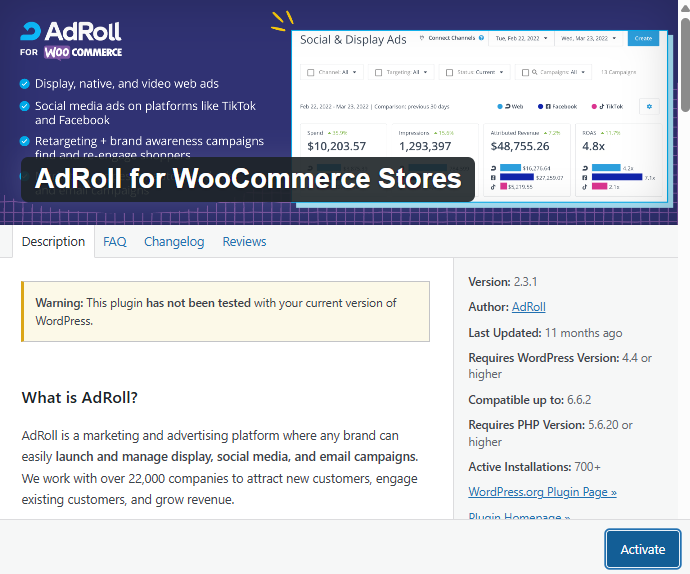Tick the Targeting: All checkbox

point(376,72)
